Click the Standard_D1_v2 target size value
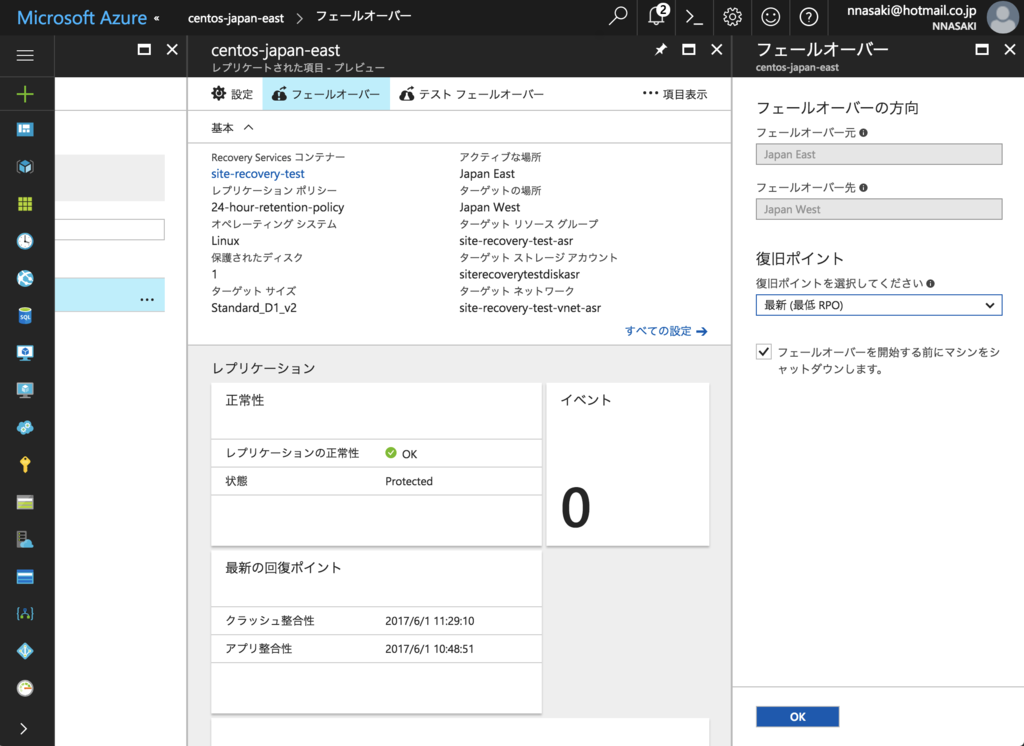Image resolution: width=1024 pixels, height=746 pixels. click(x=253, y=308)
